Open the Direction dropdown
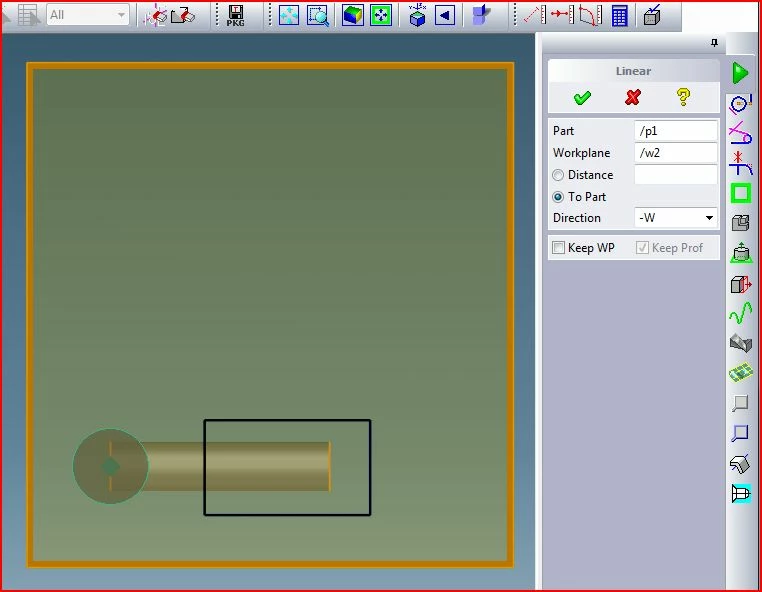This screenshot has height=592, width=762. [675, 218]
